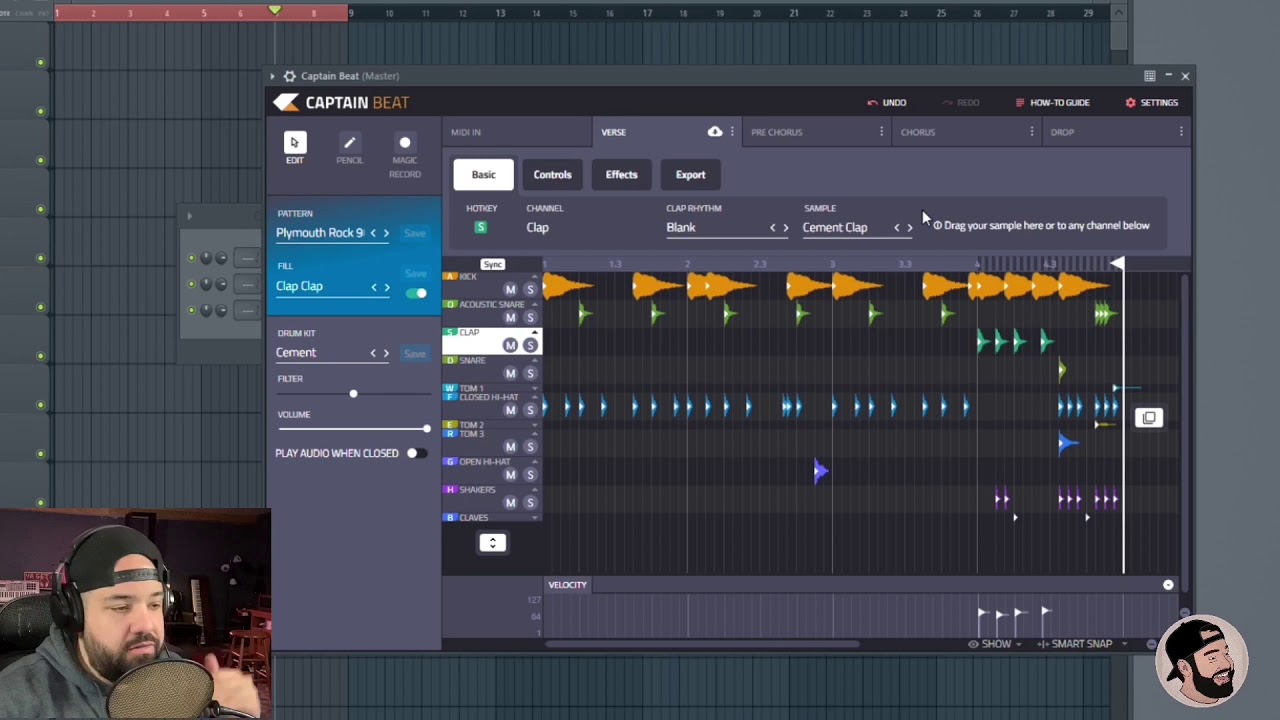
Task: Expand the Claves channel row
Action: (x=535, y=517)
